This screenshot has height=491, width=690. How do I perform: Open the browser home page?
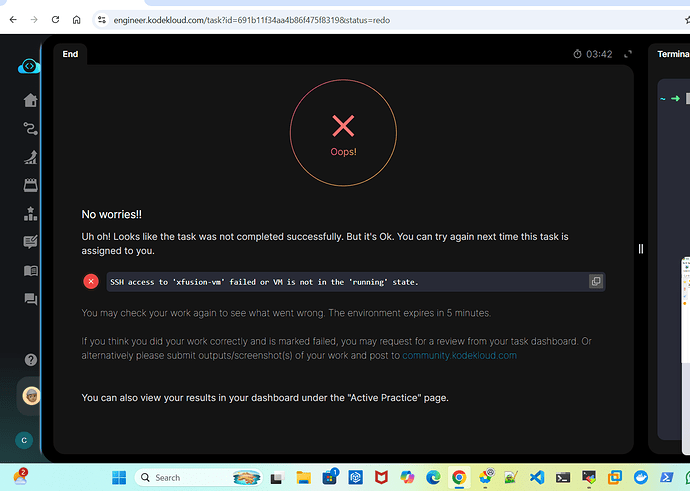tap(77, 20)
